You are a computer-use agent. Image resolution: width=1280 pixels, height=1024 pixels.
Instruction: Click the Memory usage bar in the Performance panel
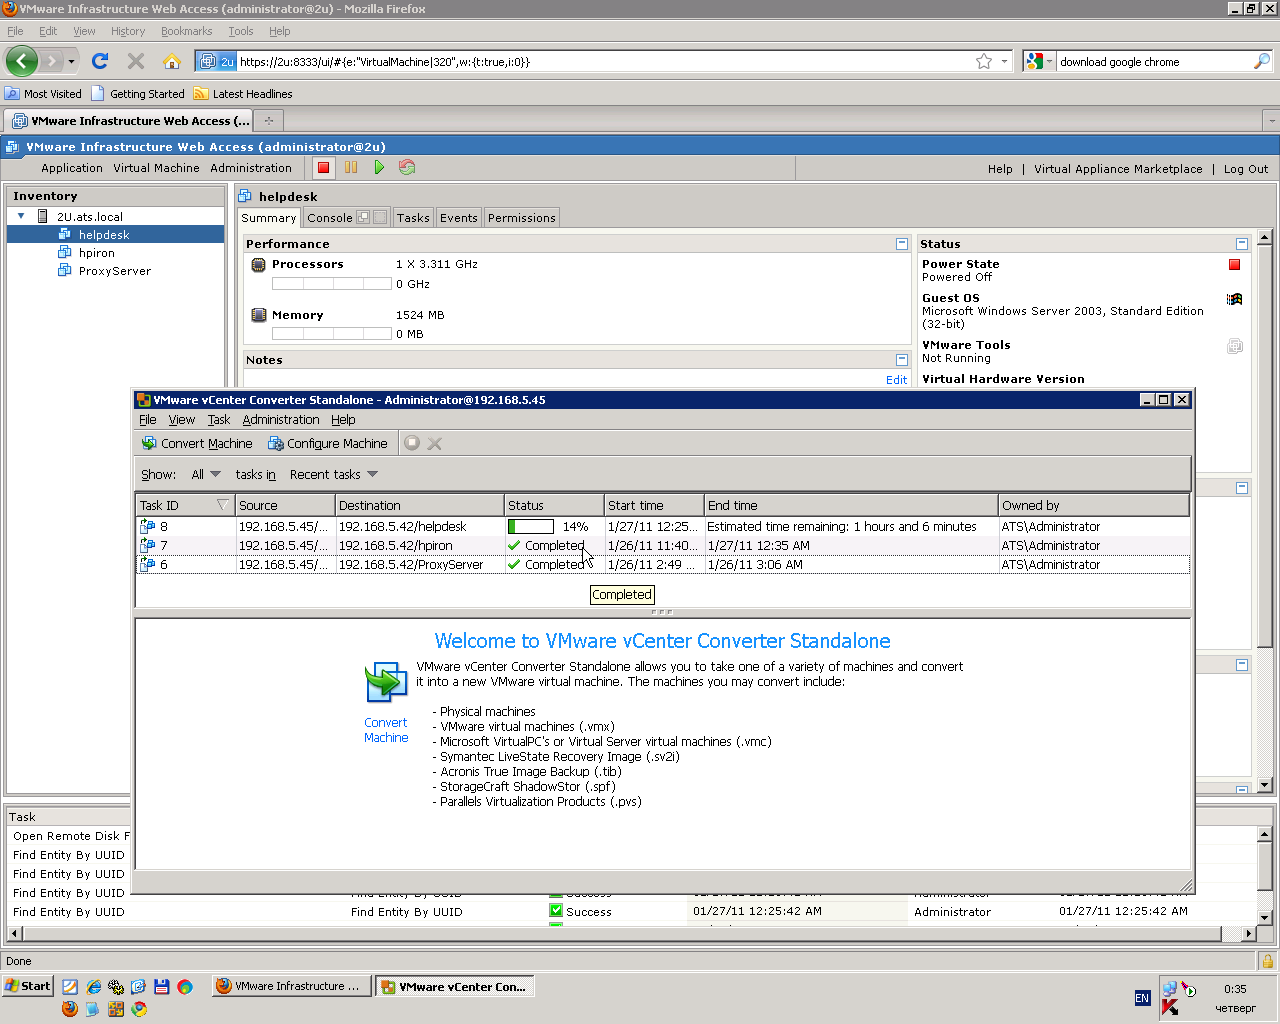(331, 334)
